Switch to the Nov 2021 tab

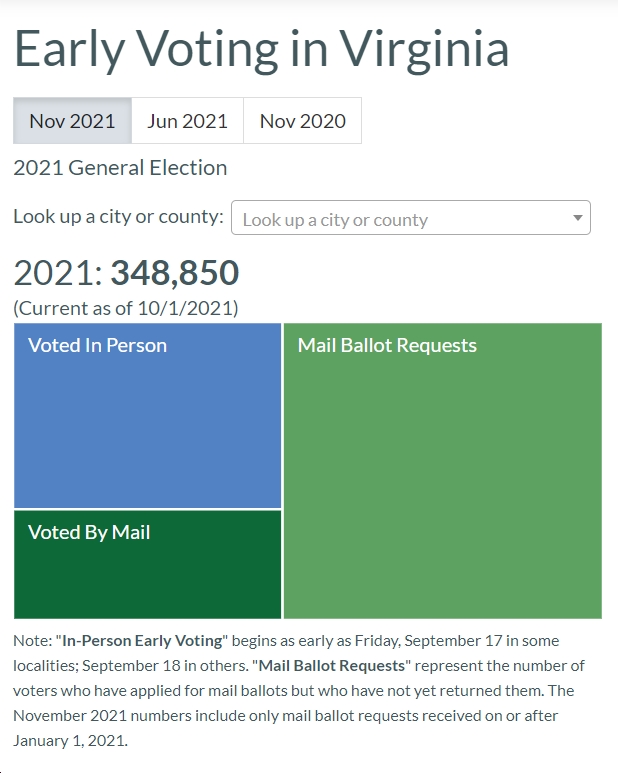click(x=72, y=121)
